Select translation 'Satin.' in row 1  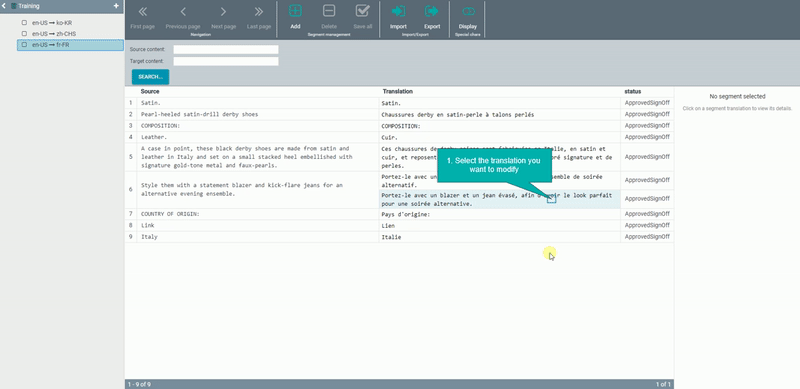pyautogui.click(x=391, y=103)
